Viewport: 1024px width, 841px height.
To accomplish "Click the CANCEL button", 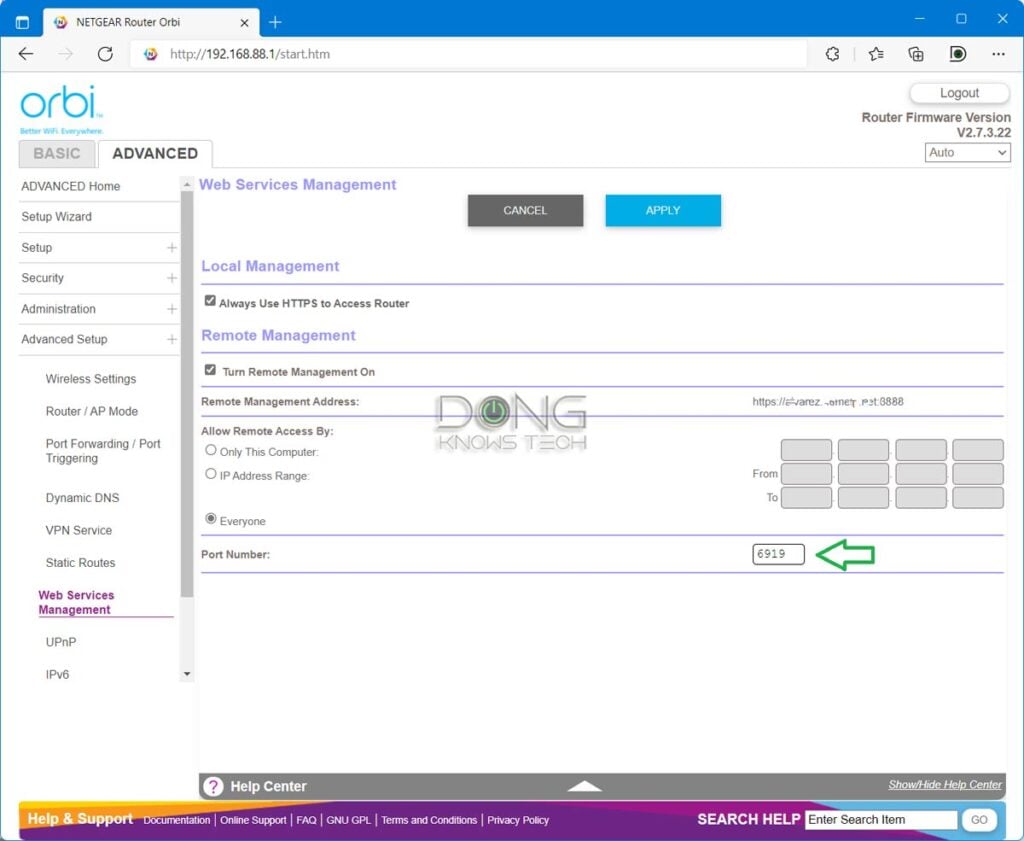I will tap(525, 210).
